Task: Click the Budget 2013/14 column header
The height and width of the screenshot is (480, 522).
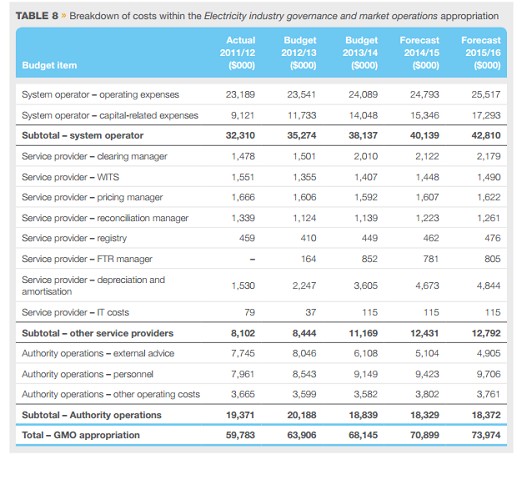Action: (360, 53)
